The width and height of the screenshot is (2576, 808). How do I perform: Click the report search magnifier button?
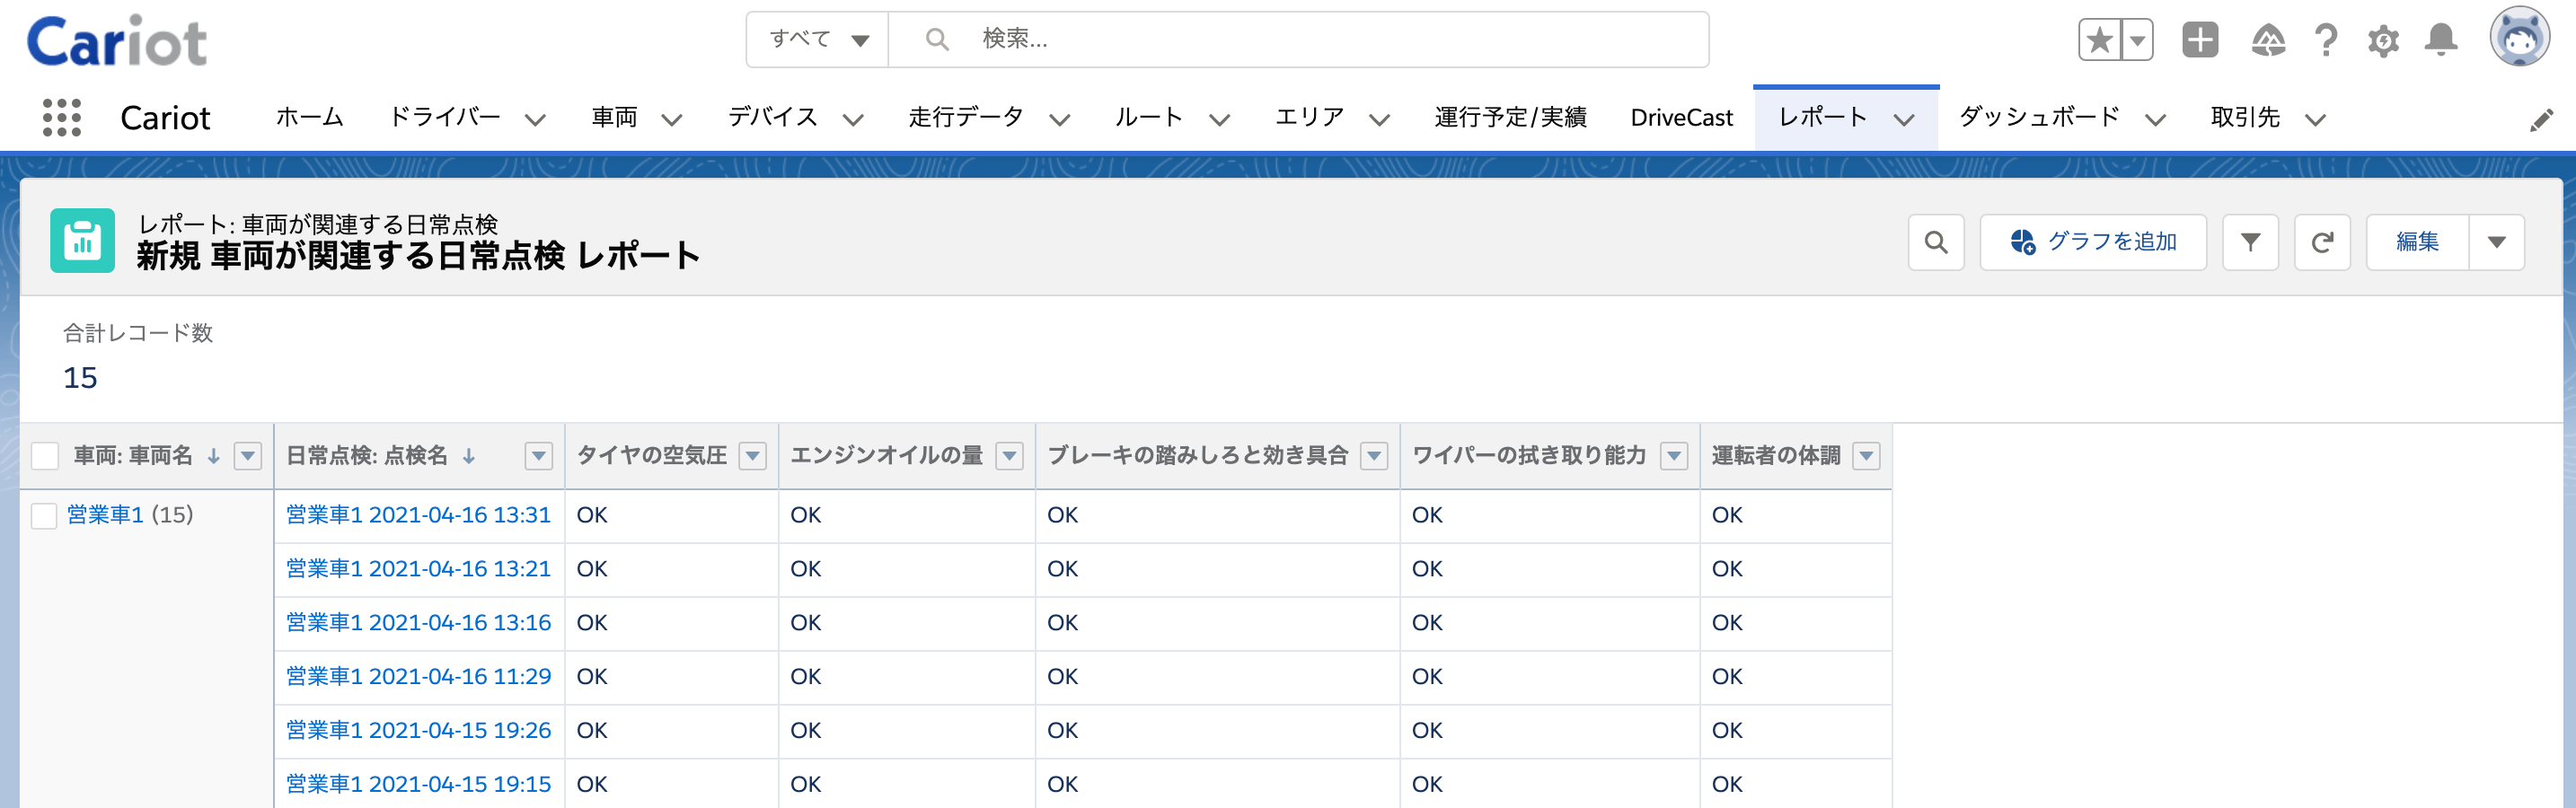tap(1936, 242)
